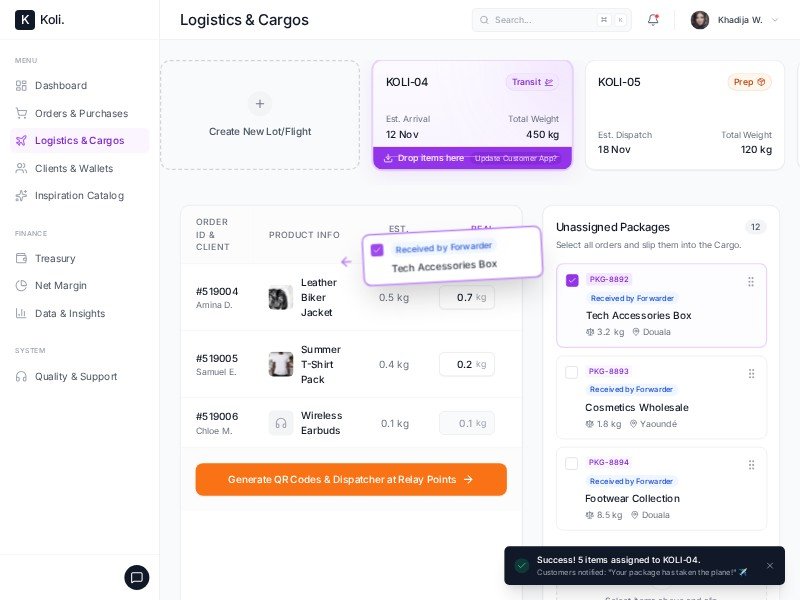This screenshot has height=600, width=800.
Task: Click the headphones thumbnail for Wireless Earbuds
Action: click(281, 423)
